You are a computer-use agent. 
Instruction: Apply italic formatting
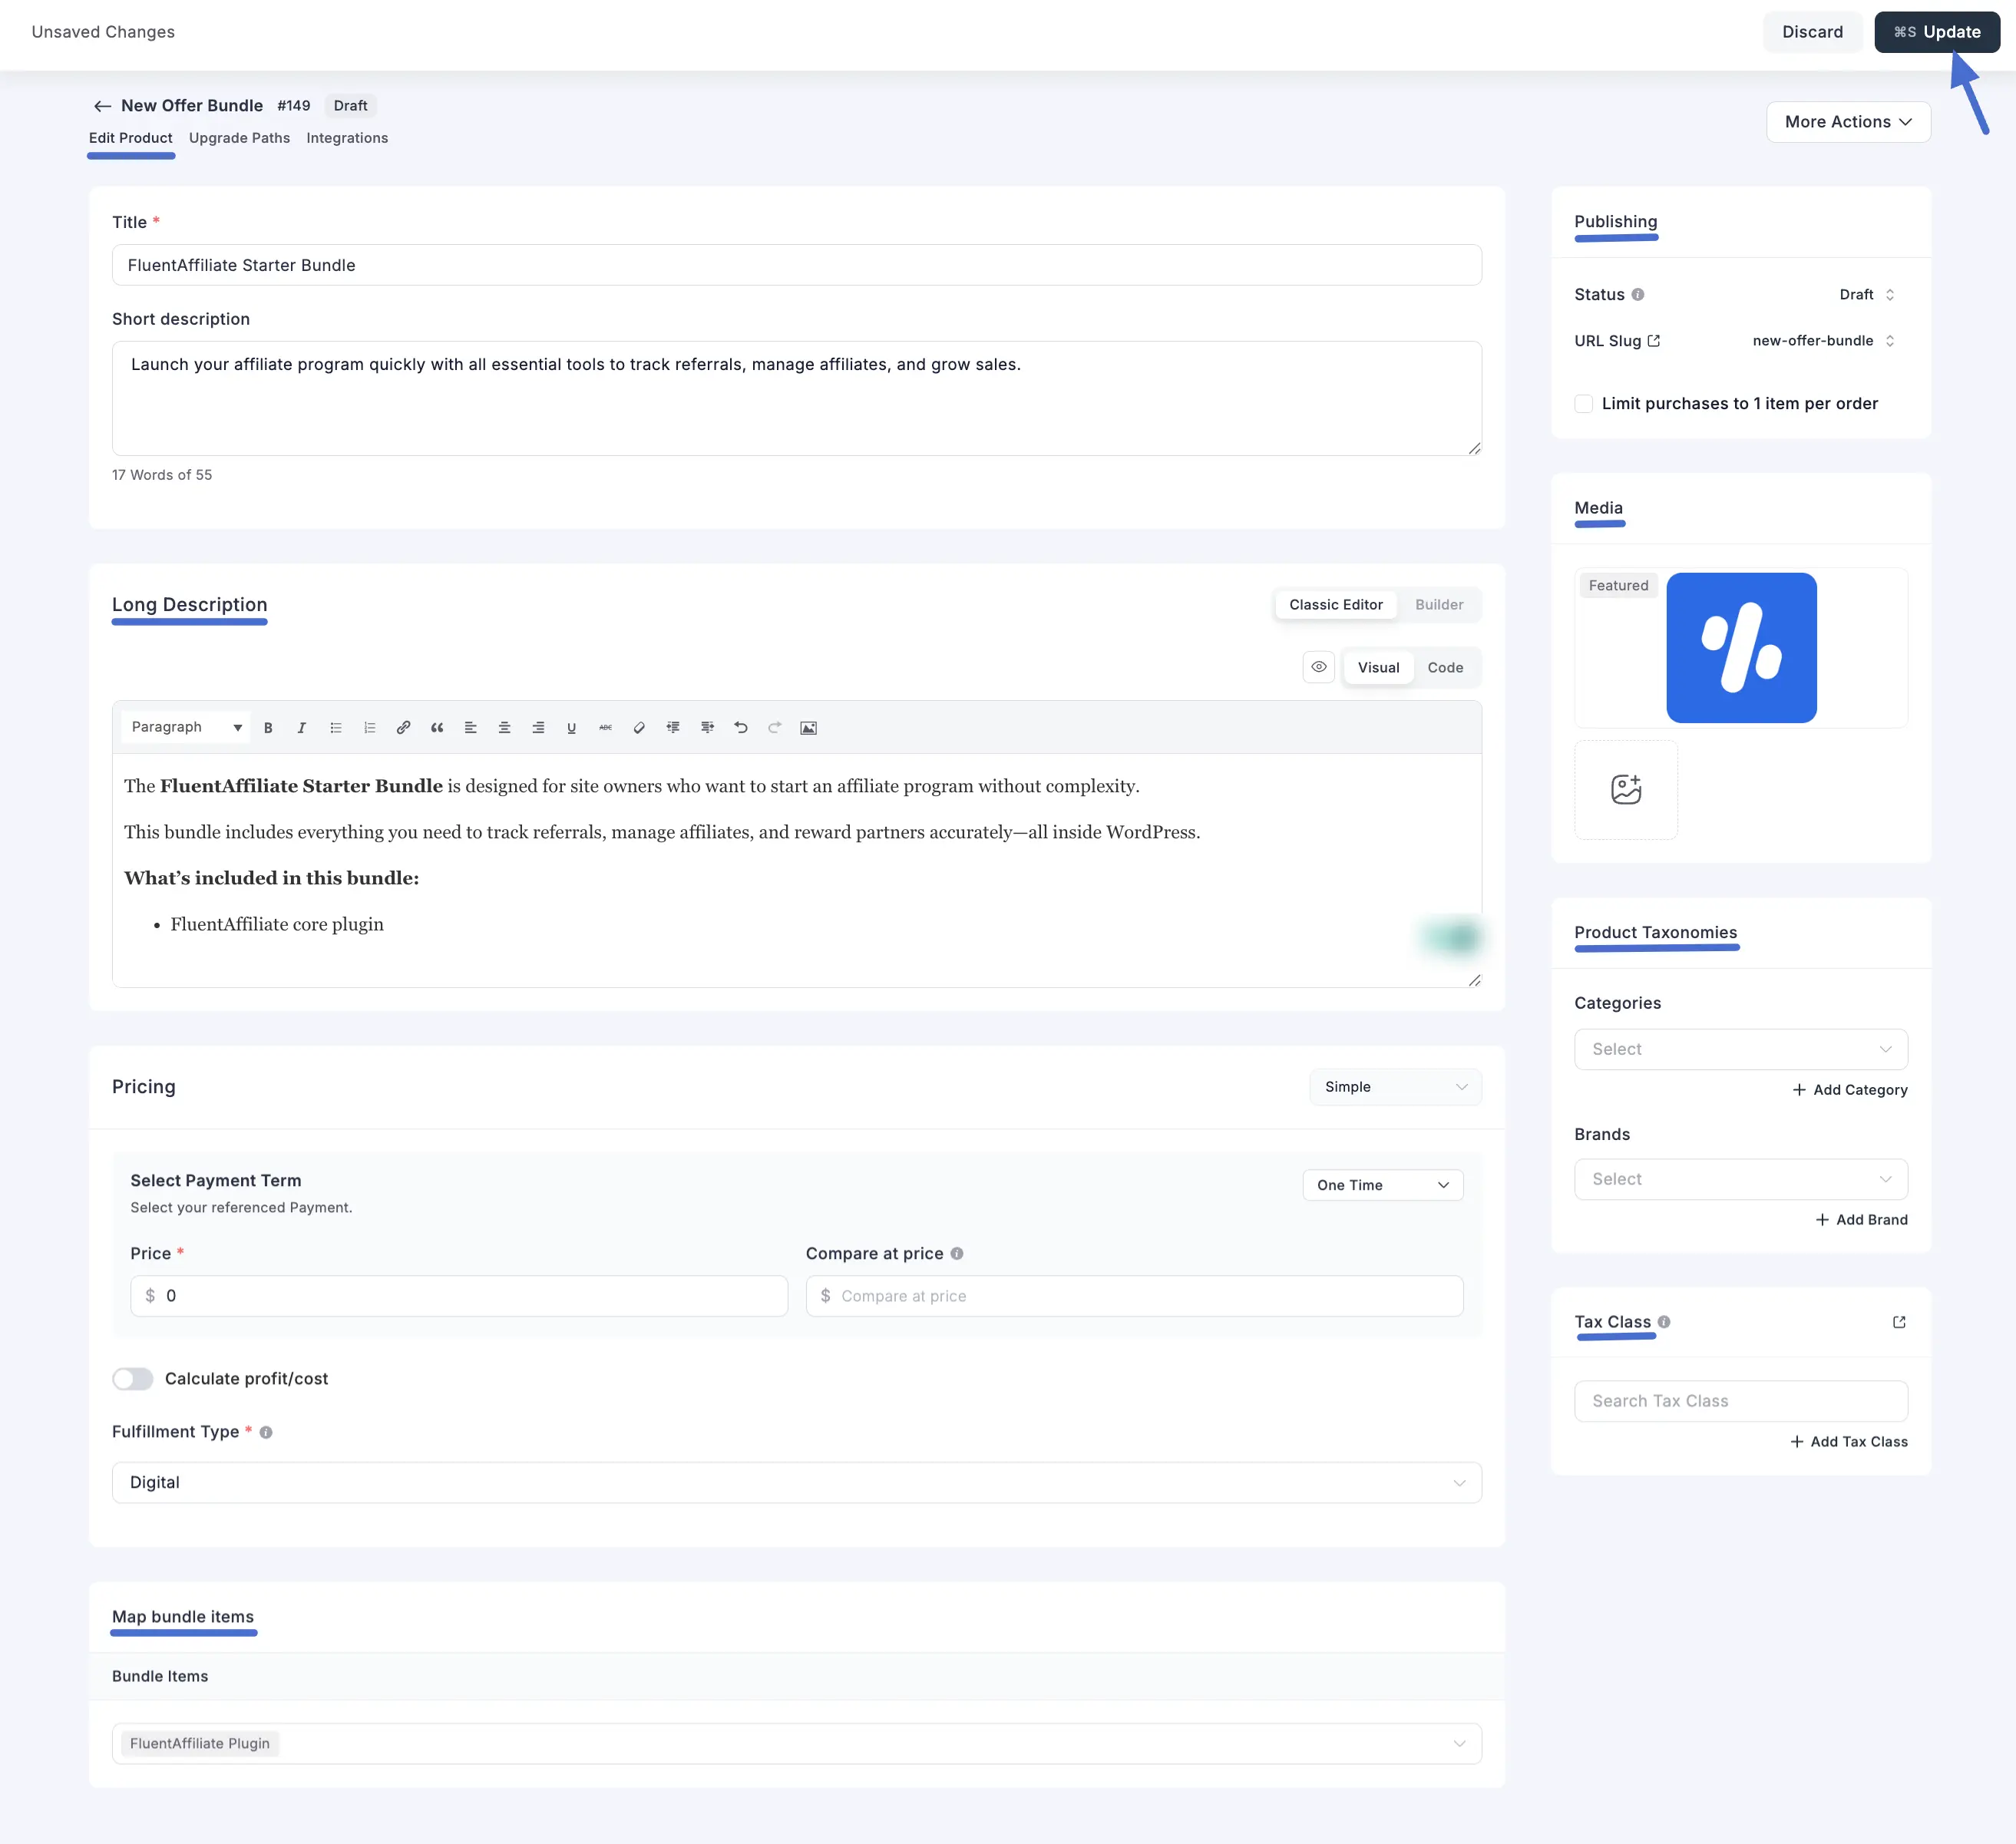301,727
